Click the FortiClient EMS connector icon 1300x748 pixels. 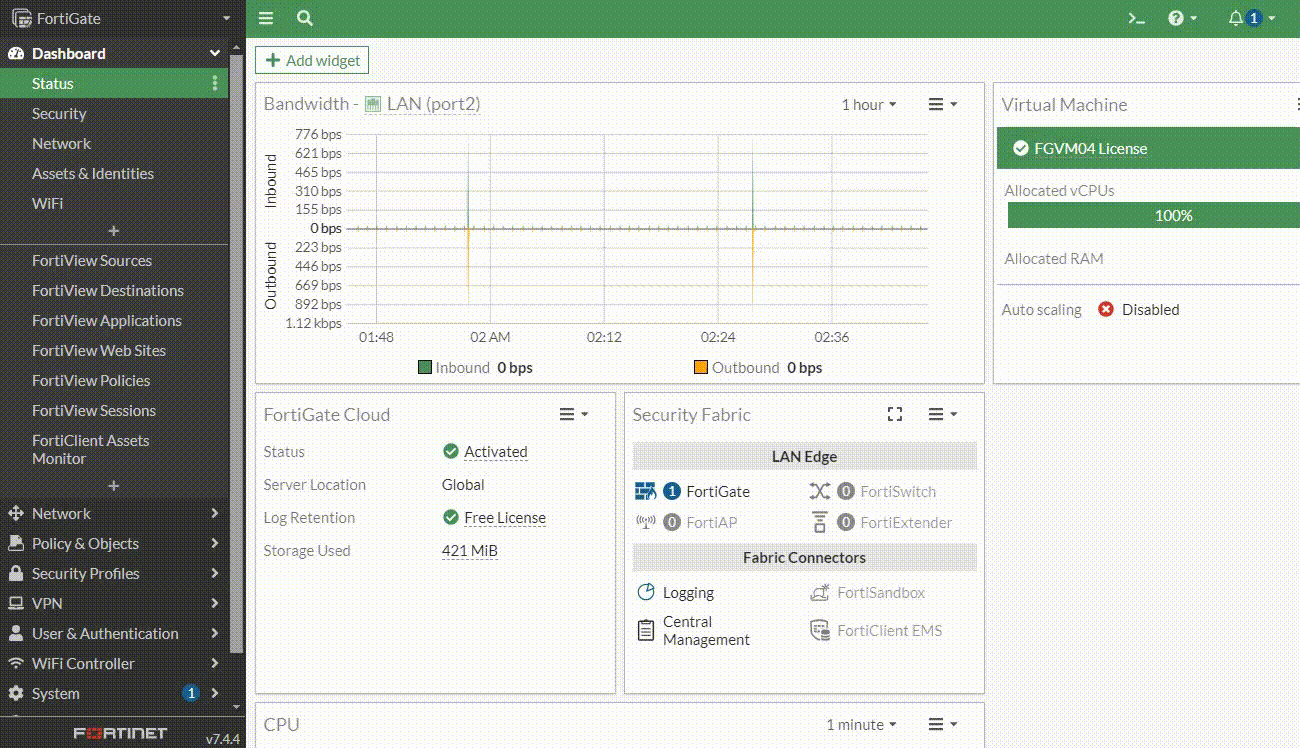820,630
